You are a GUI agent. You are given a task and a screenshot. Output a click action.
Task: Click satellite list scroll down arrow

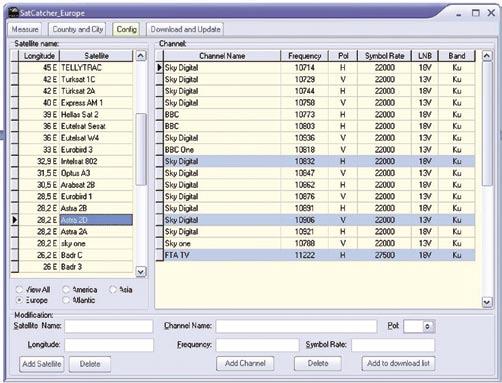(141, 272)
